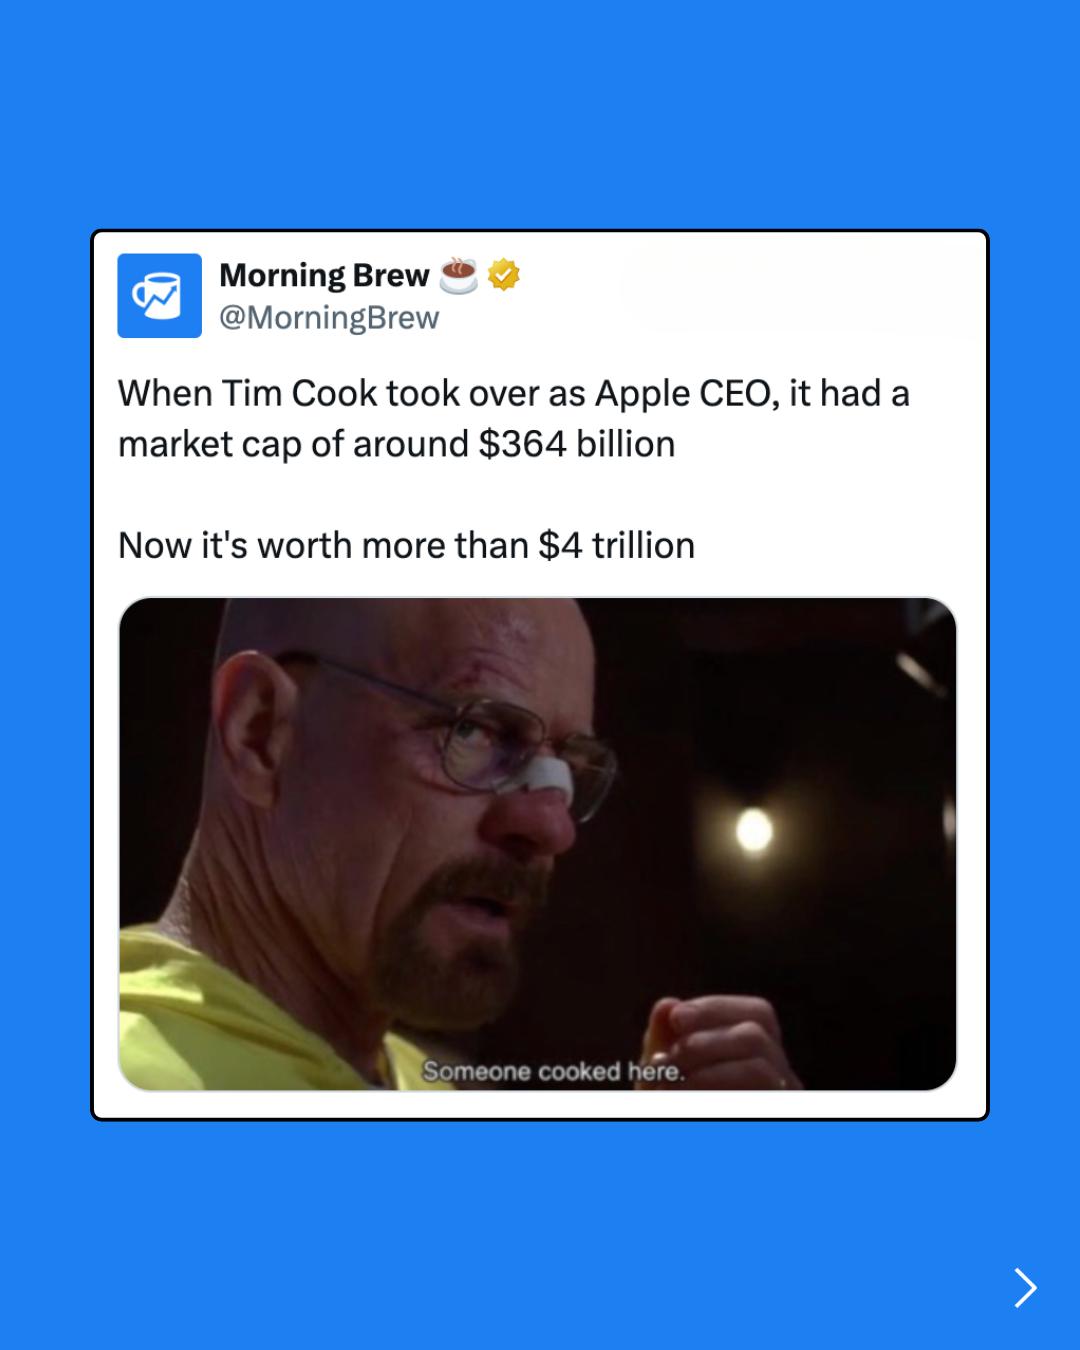Screen dimensions: 1080x1350
Task: Open the Morning Brew display name
Action: pyautogui.click(x=324, y=275)
